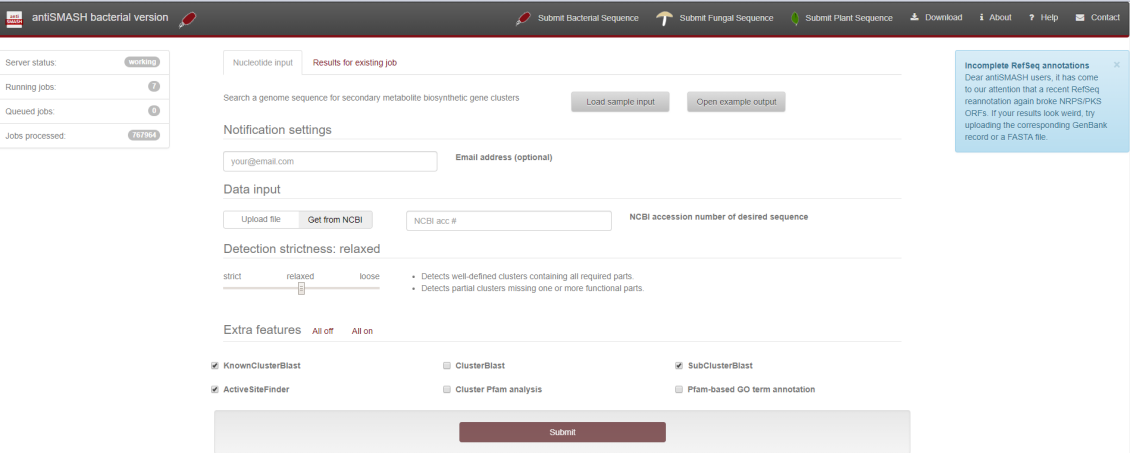Click the Download arrow icon
This screenshot has height=453, width=1130.
pos(915,17)
